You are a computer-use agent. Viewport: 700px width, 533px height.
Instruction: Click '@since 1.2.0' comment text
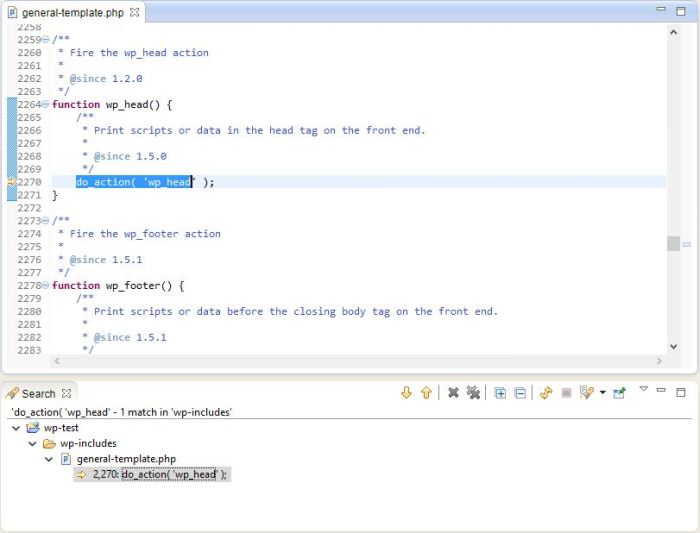point(106,79)
